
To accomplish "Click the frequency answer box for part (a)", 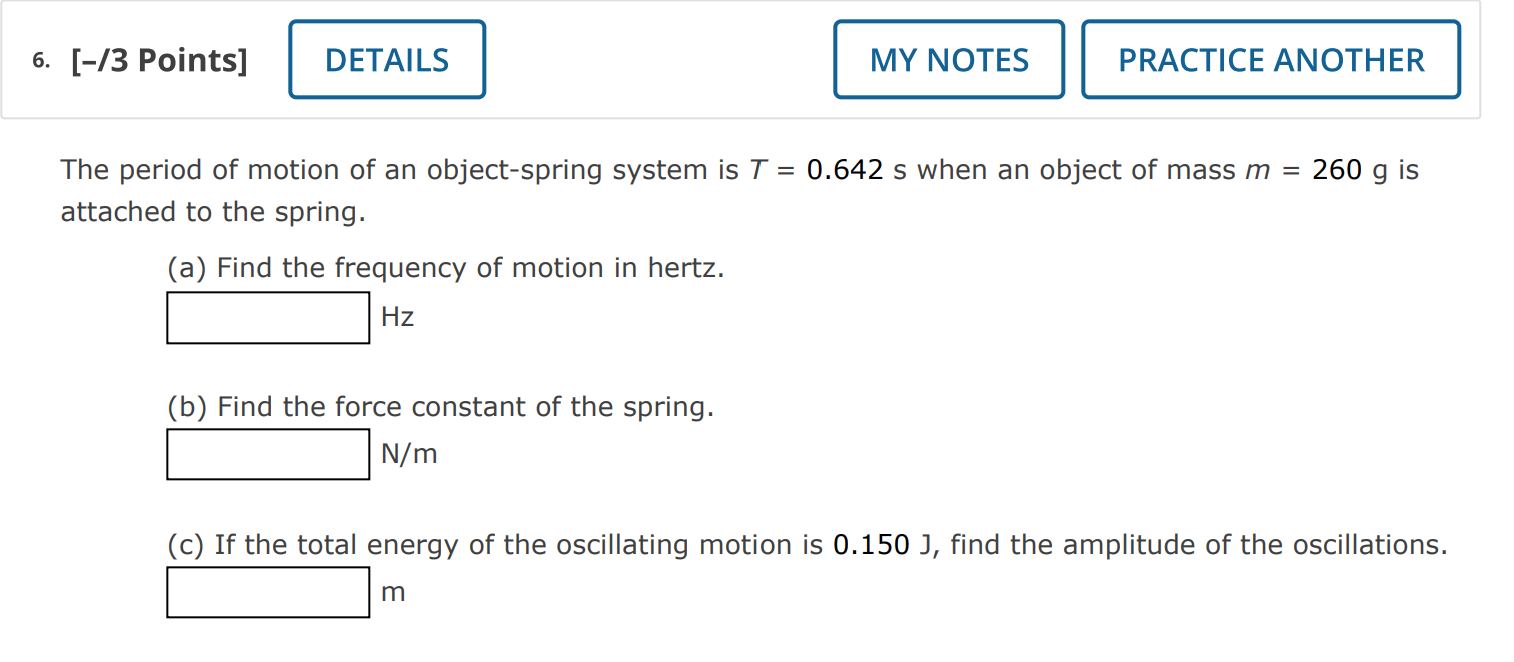I will [267, 316].
